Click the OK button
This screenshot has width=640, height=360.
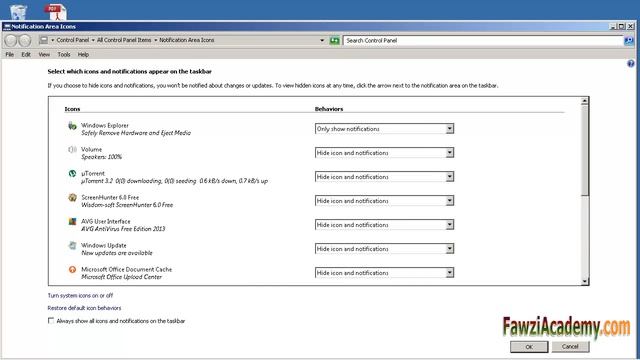[x=529, y=347]
